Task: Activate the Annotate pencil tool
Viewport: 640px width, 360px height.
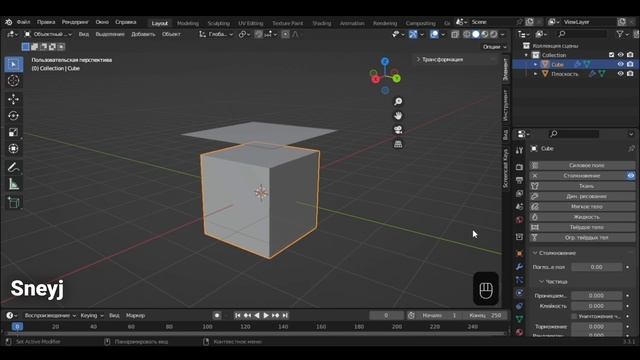Action: tap(13, 167)
